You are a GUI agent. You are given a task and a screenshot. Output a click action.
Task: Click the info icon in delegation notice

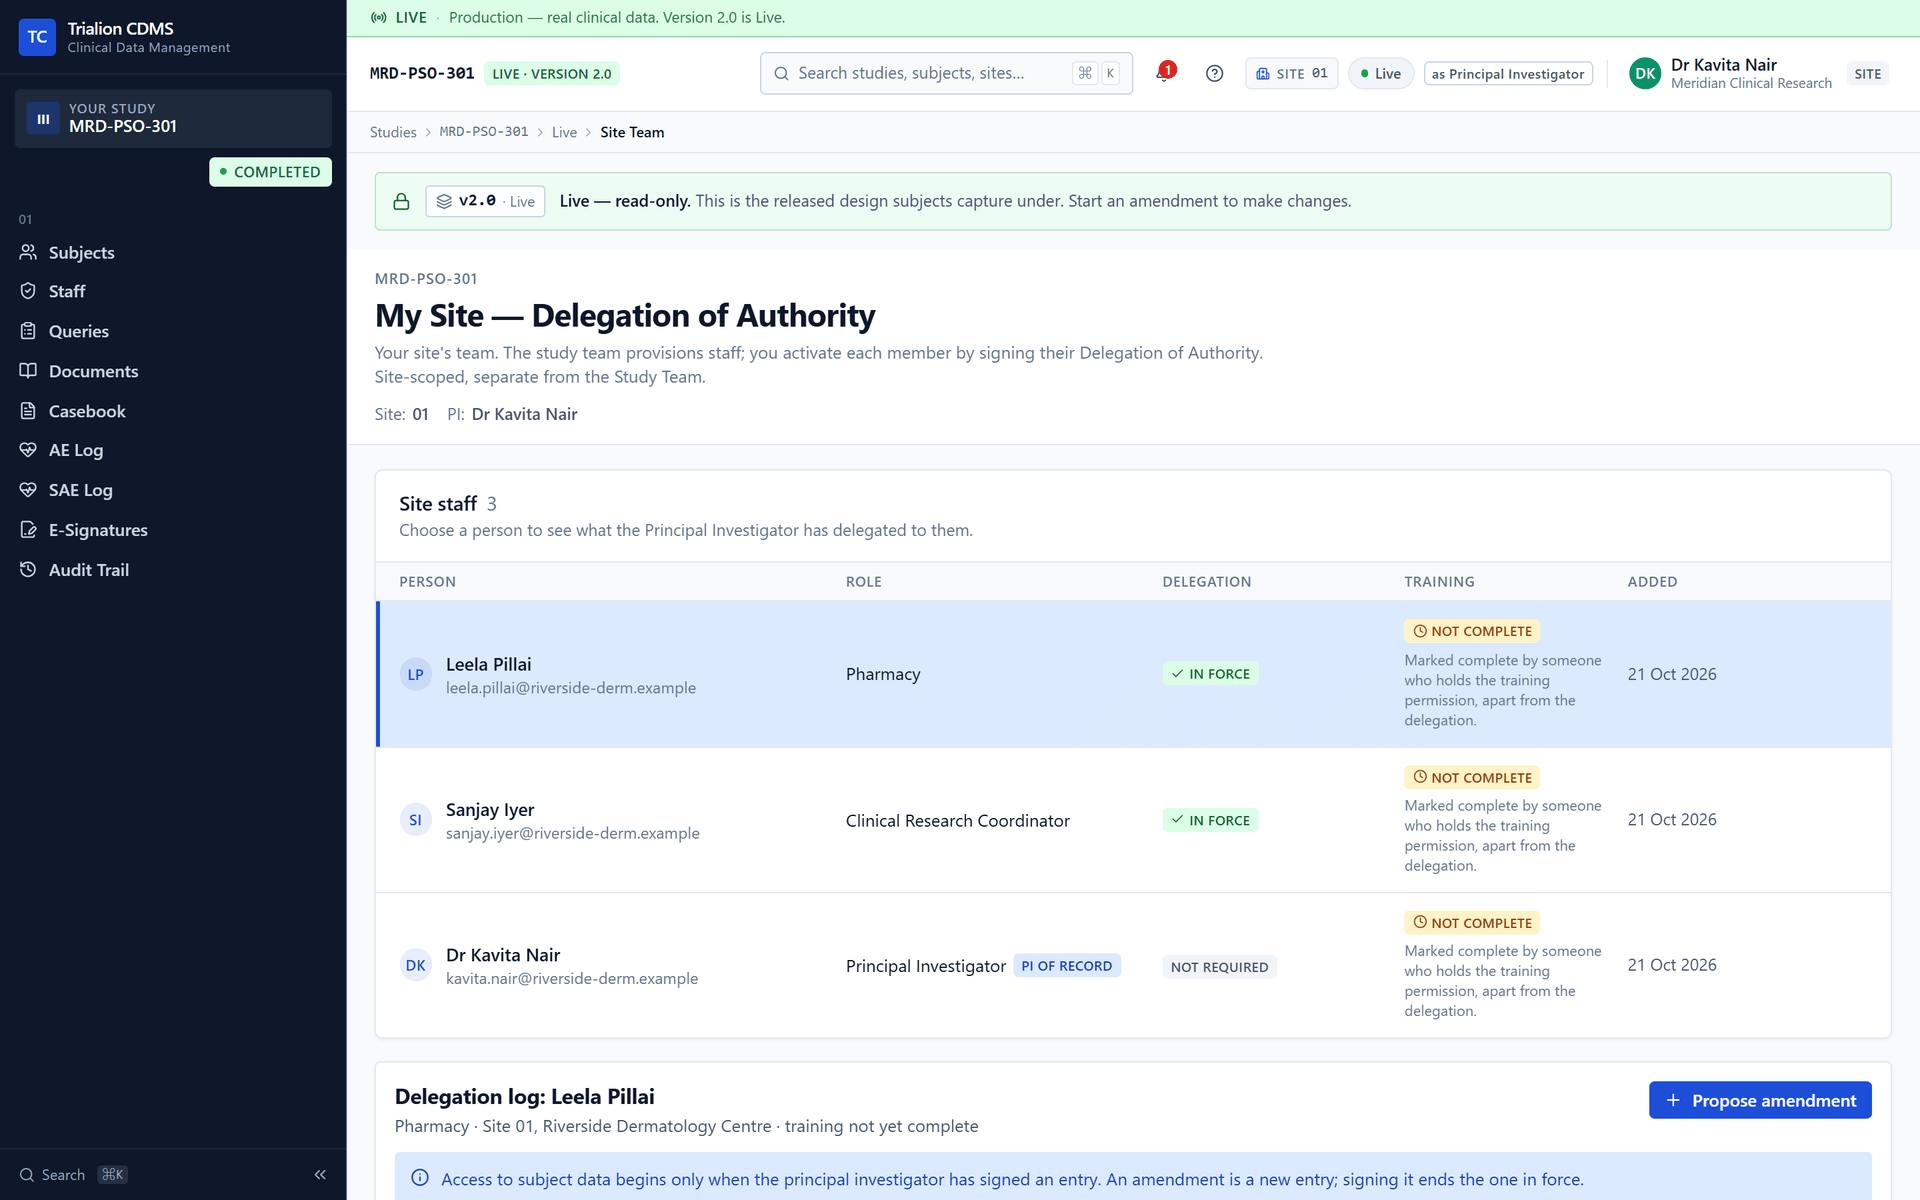pos(420,1178)
